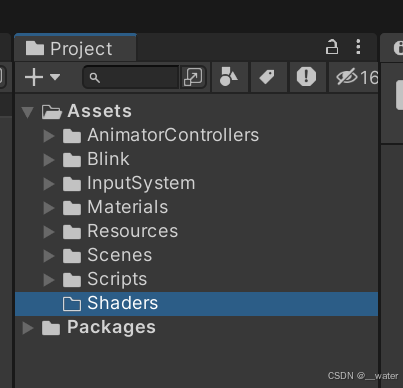Select the Project tab

tap(75, 48)
